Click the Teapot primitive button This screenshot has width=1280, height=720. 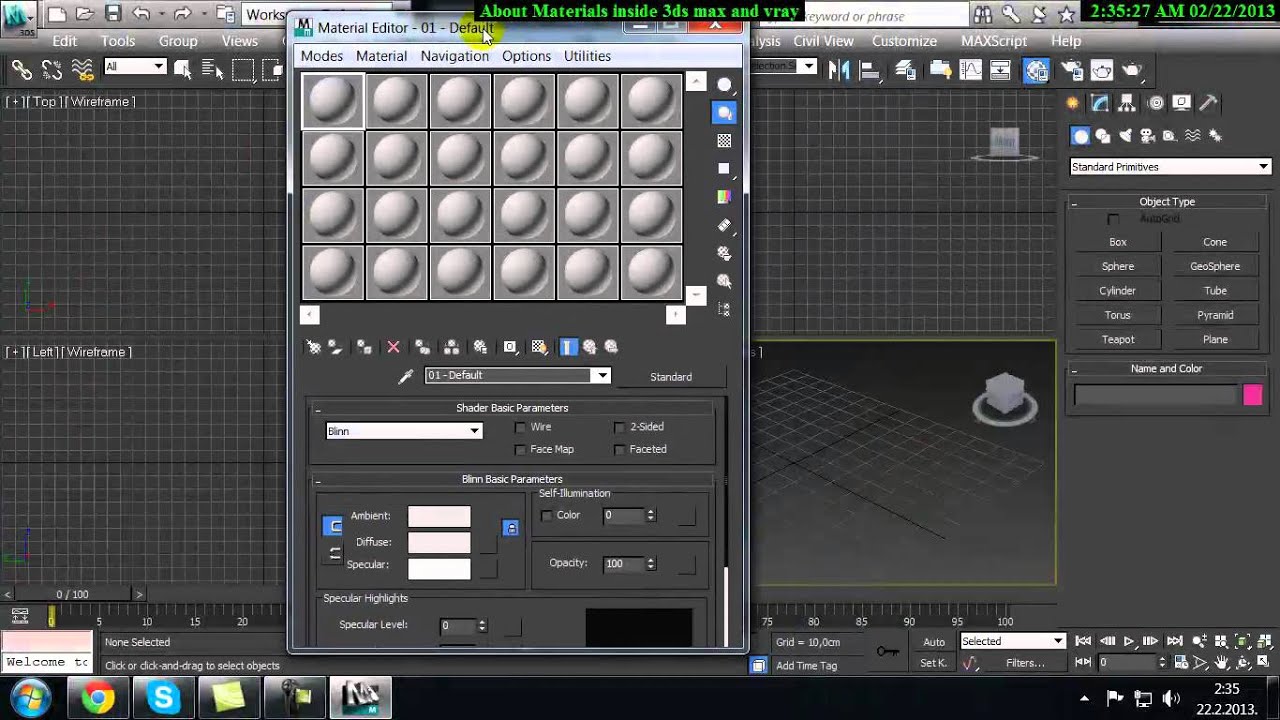[1118, 339]
